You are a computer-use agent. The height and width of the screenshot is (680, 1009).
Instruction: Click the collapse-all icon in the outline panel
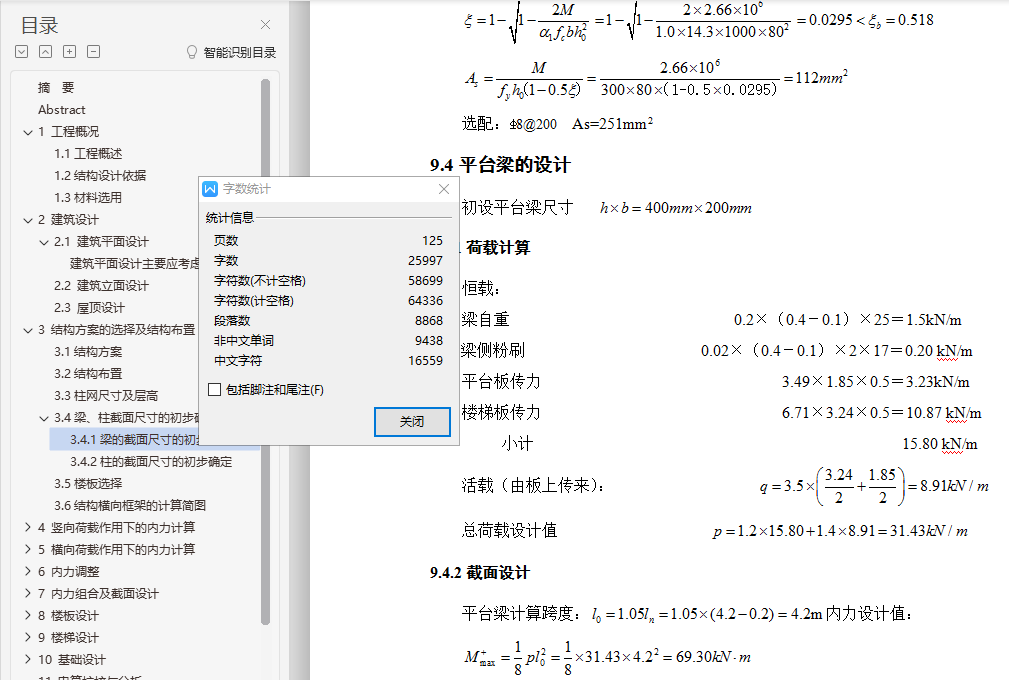coord(46,51)
